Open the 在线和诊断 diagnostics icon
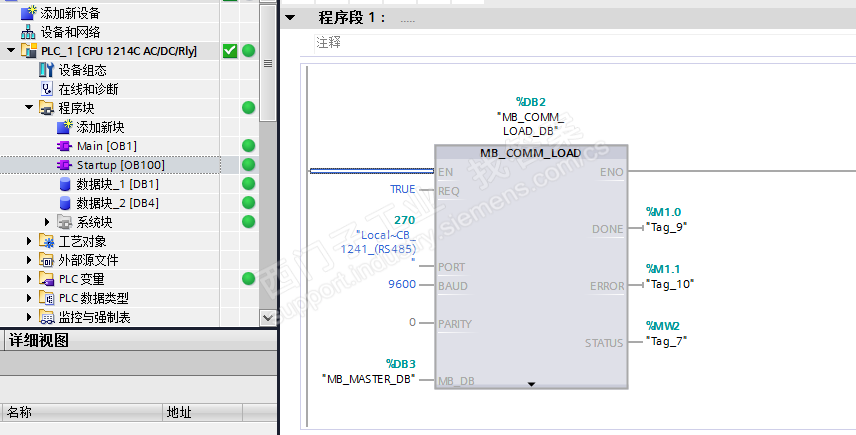The width and height of the screenshot is (856, 435). [46, 89]
